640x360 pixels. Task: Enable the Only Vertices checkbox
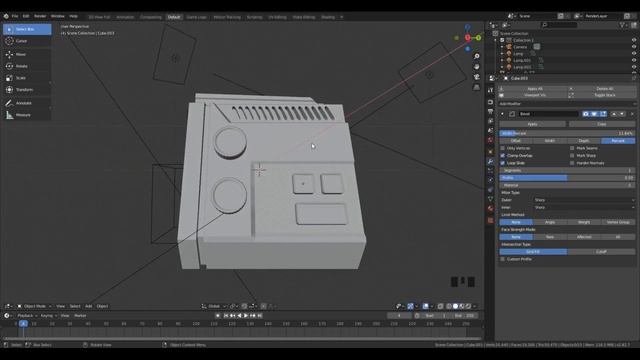pos(502,148)
